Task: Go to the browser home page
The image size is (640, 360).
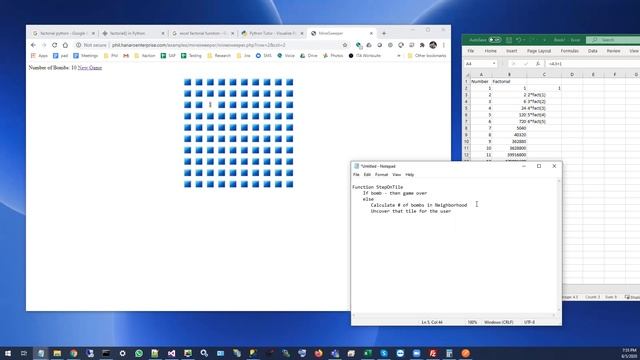Action: (x=65, y=45)
